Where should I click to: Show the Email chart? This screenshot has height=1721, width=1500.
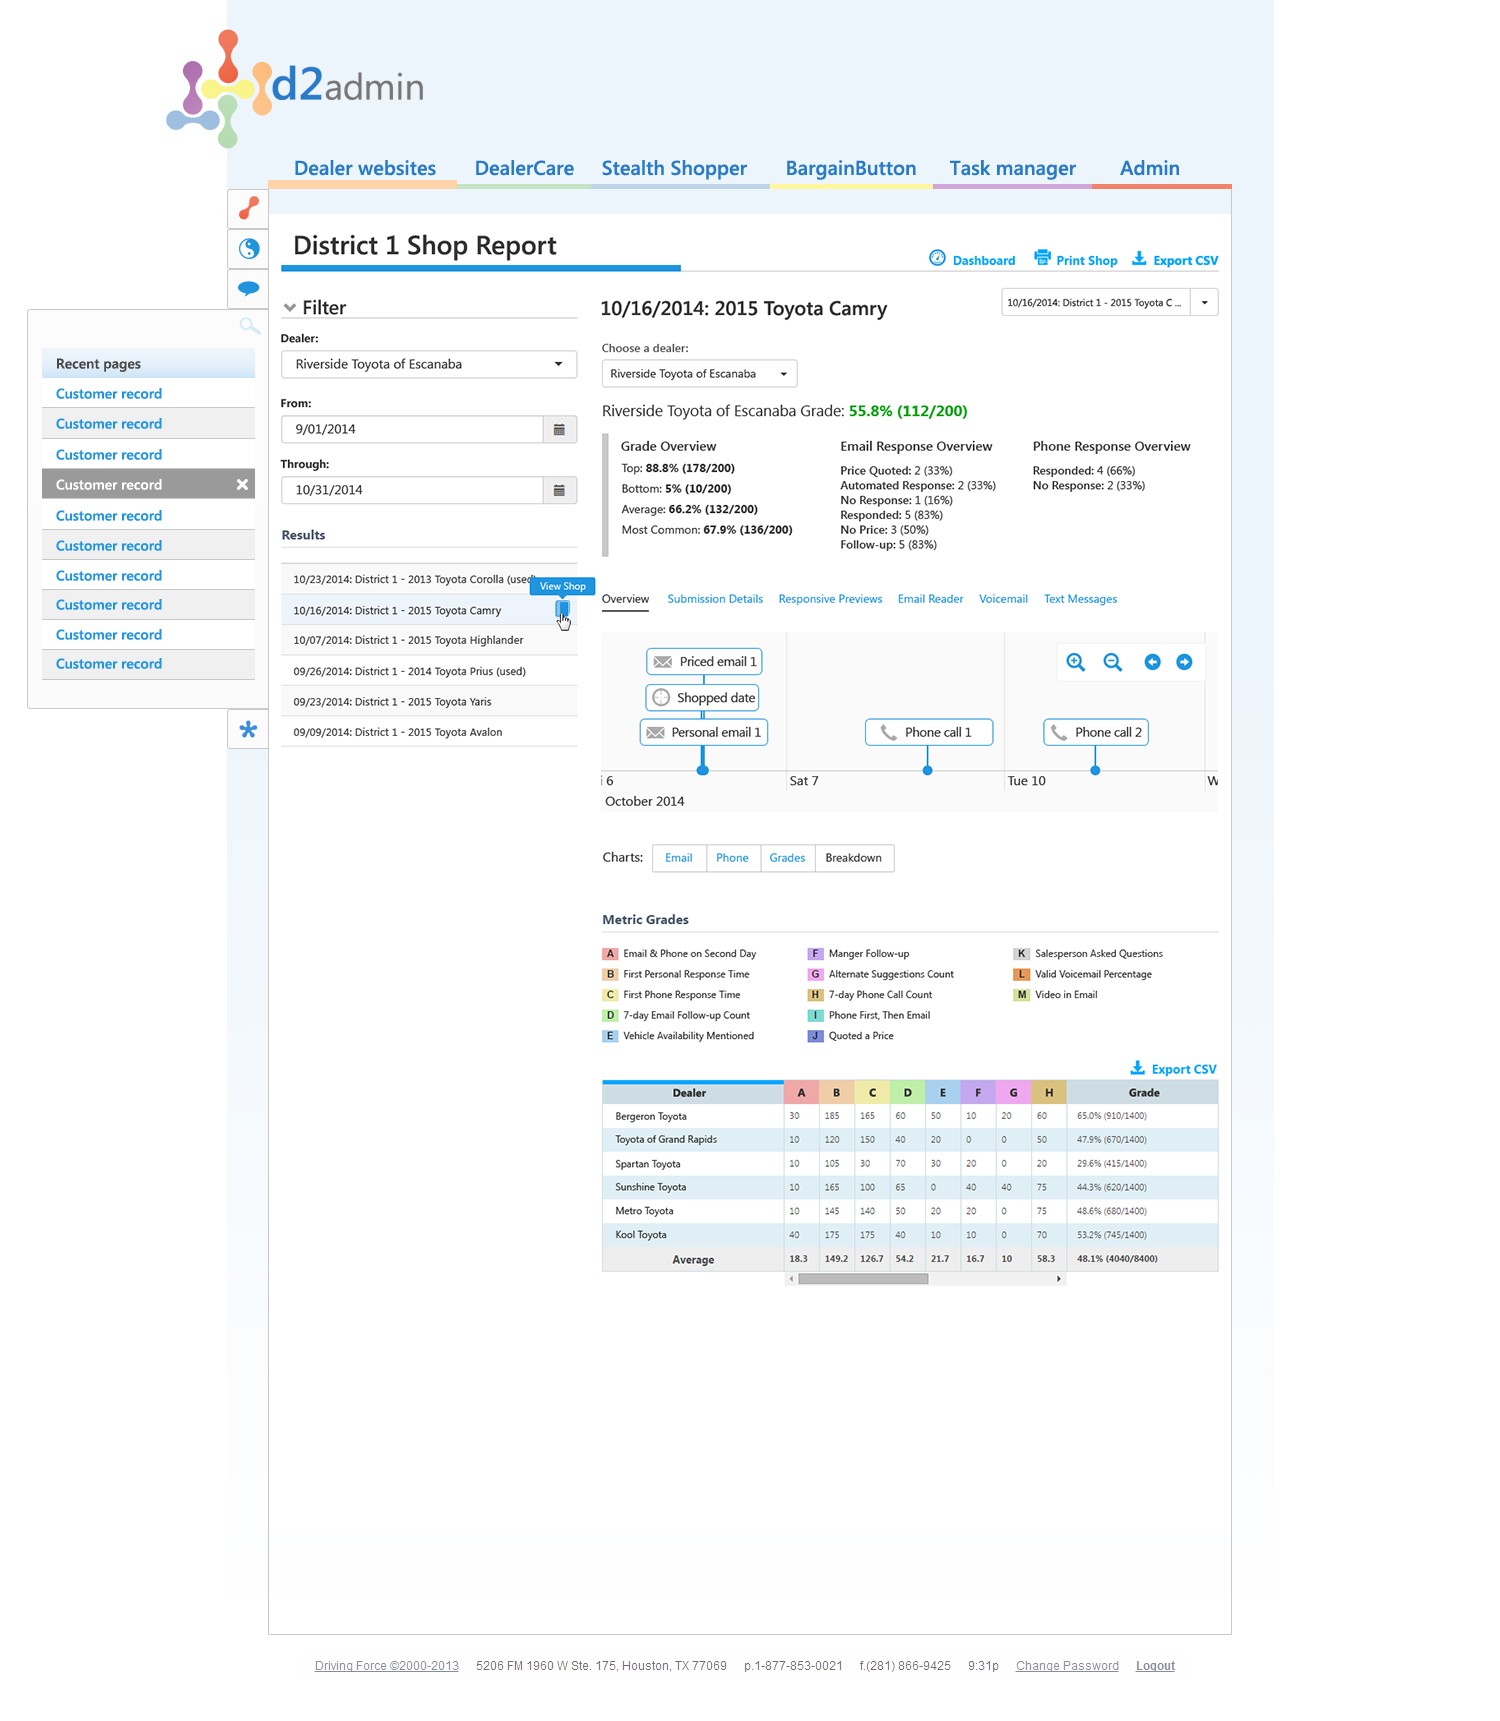679,858
